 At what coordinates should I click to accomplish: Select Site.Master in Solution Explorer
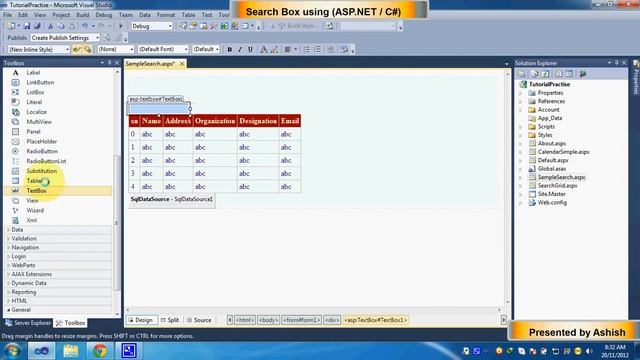551,194
